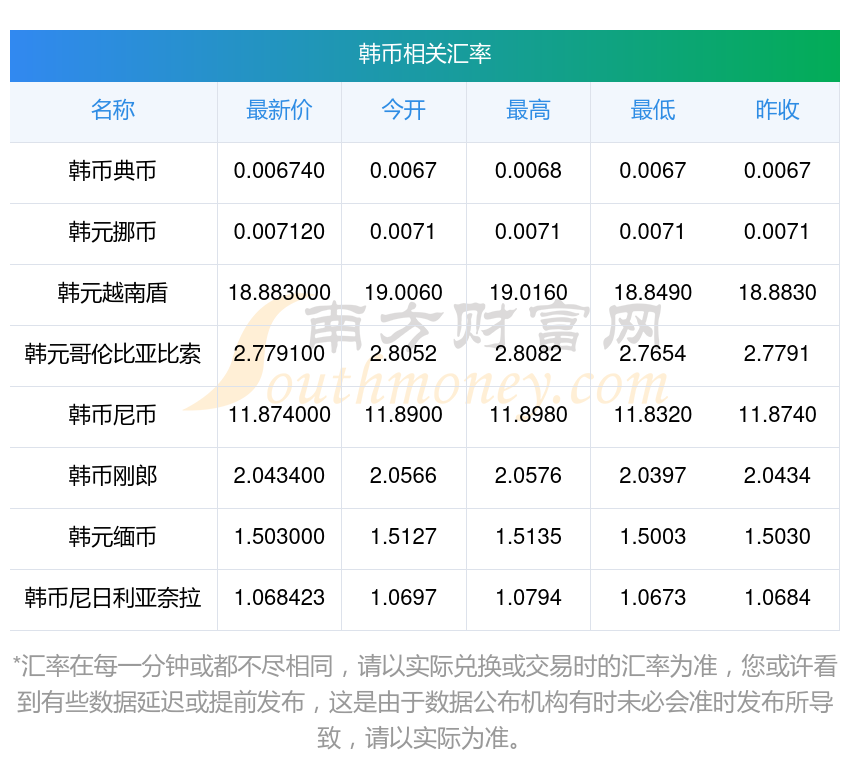Select the 韩币尼日利亚奈拉 row name
The width and height of the screenshot is (850, 769).
(113, 598)
